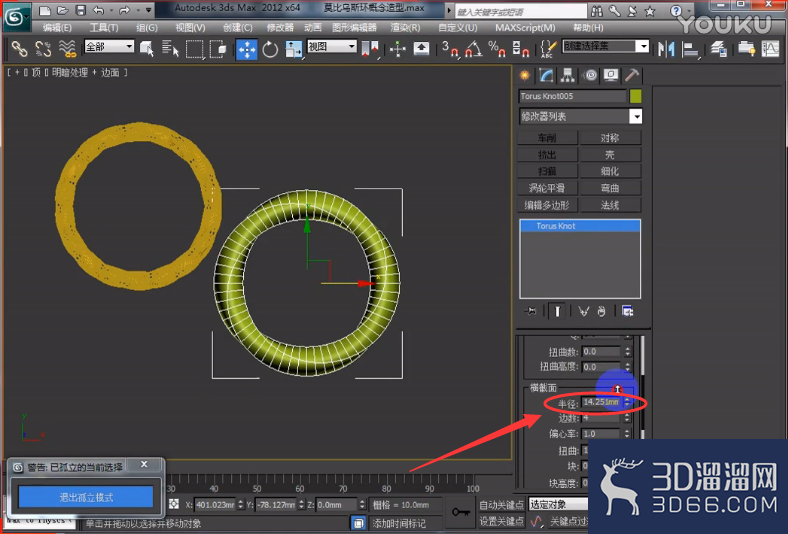788x534 pixels.
Task: Open the Manage Layers icon
Action: pos(718,49)
